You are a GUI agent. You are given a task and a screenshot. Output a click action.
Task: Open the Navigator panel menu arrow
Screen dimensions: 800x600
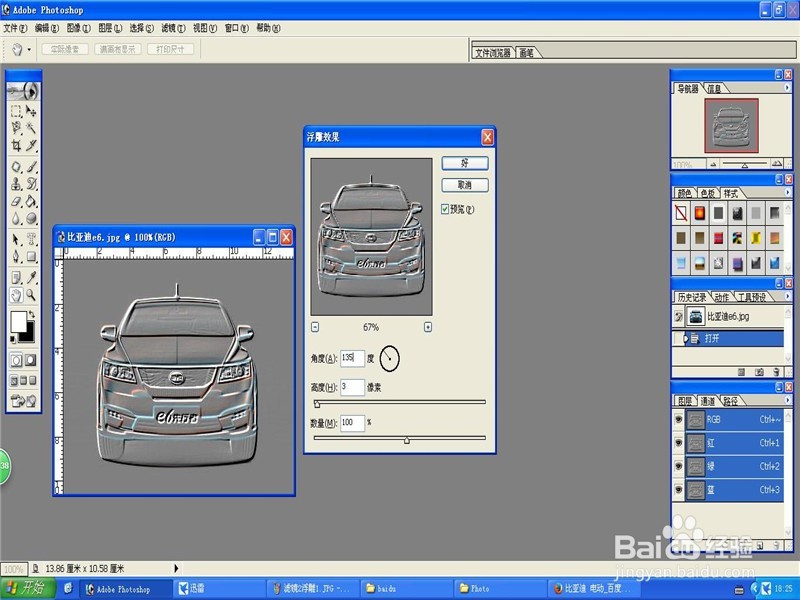(x=787, y=88)
